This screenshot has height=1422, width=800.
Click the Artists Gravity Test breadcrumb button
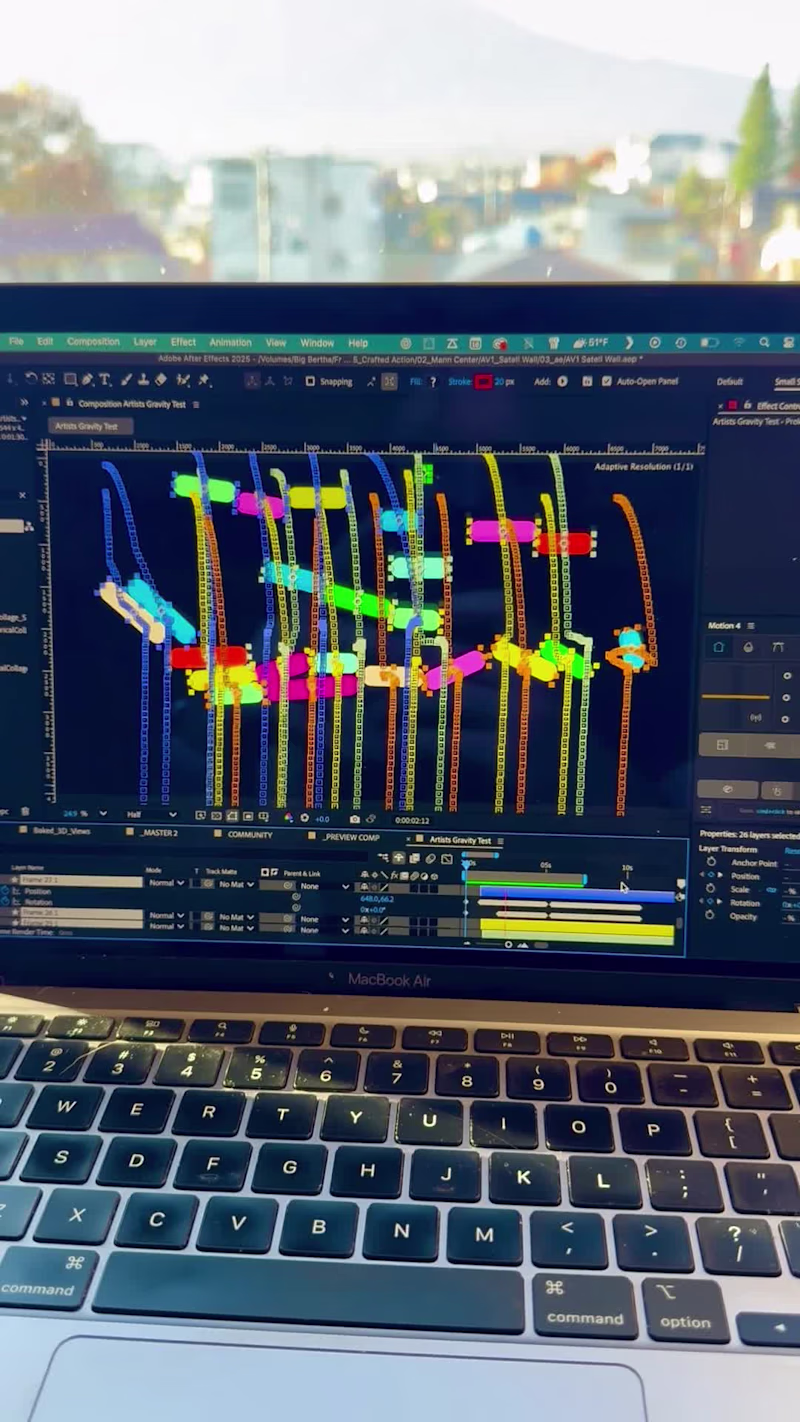[90, 426]
